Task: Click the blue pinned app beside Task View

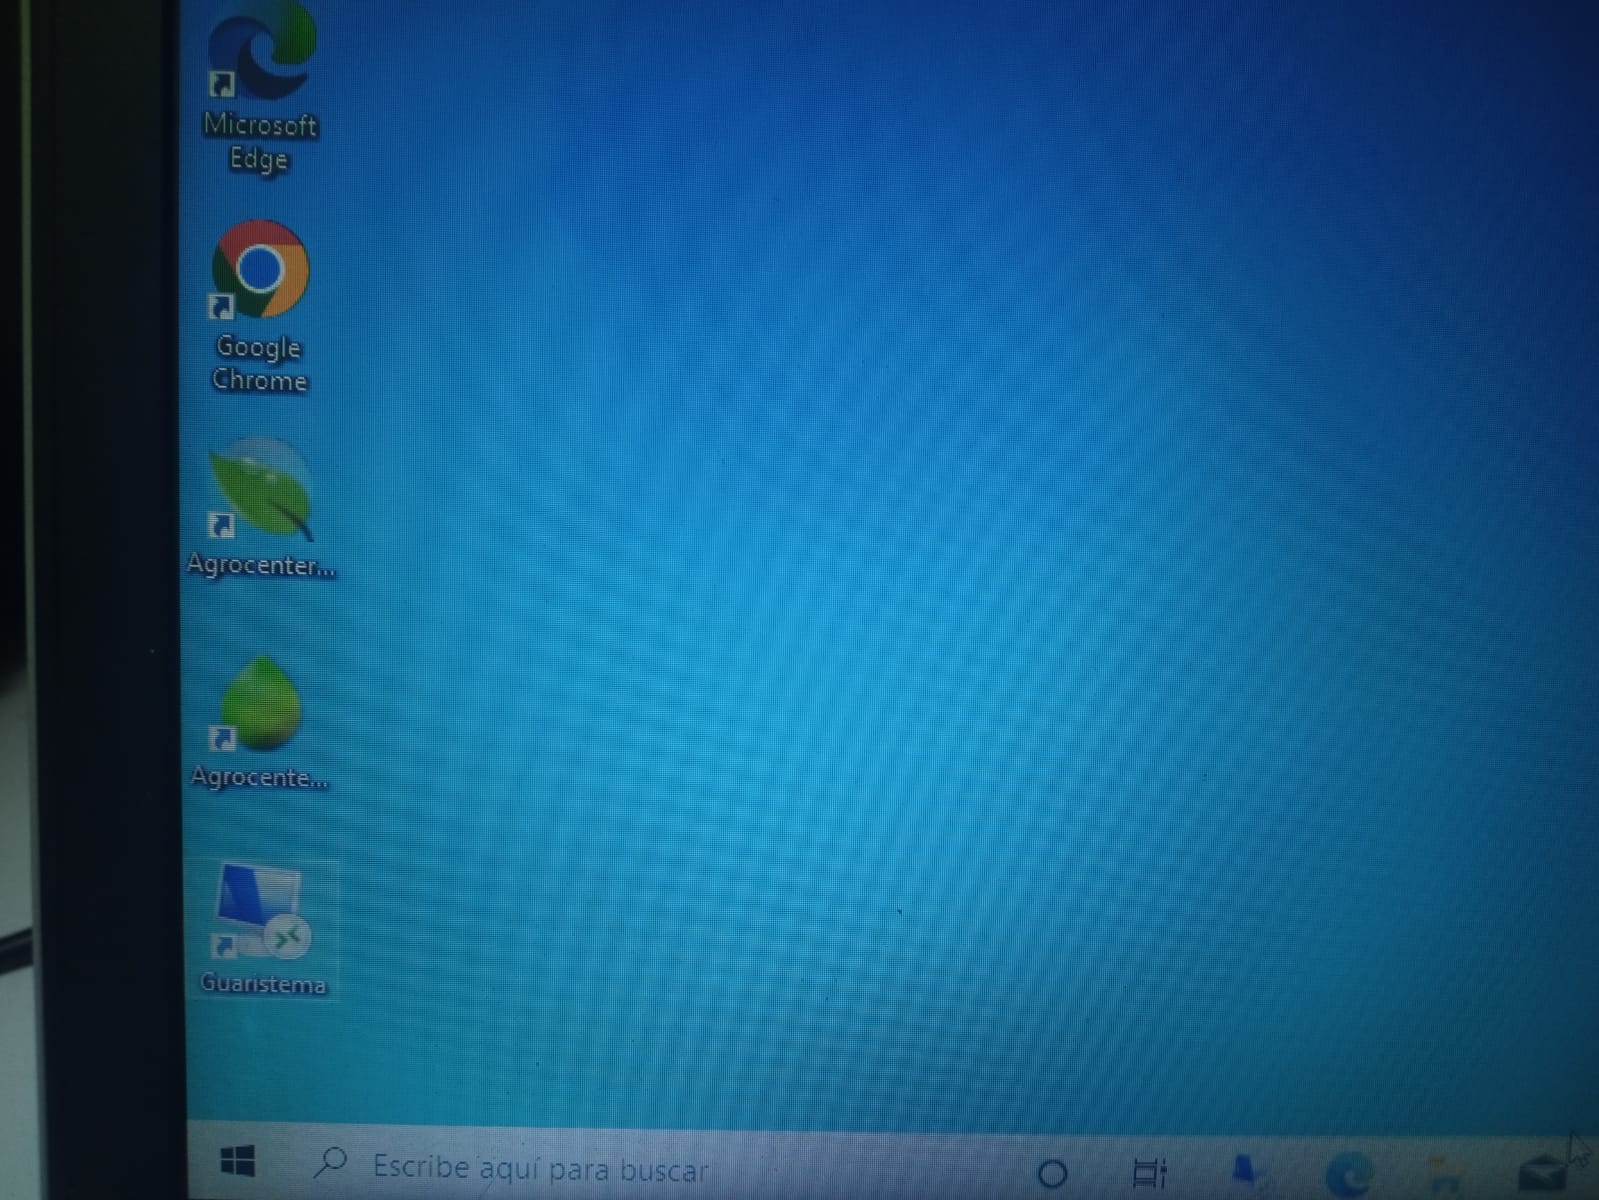Action: point(1246,1171)
